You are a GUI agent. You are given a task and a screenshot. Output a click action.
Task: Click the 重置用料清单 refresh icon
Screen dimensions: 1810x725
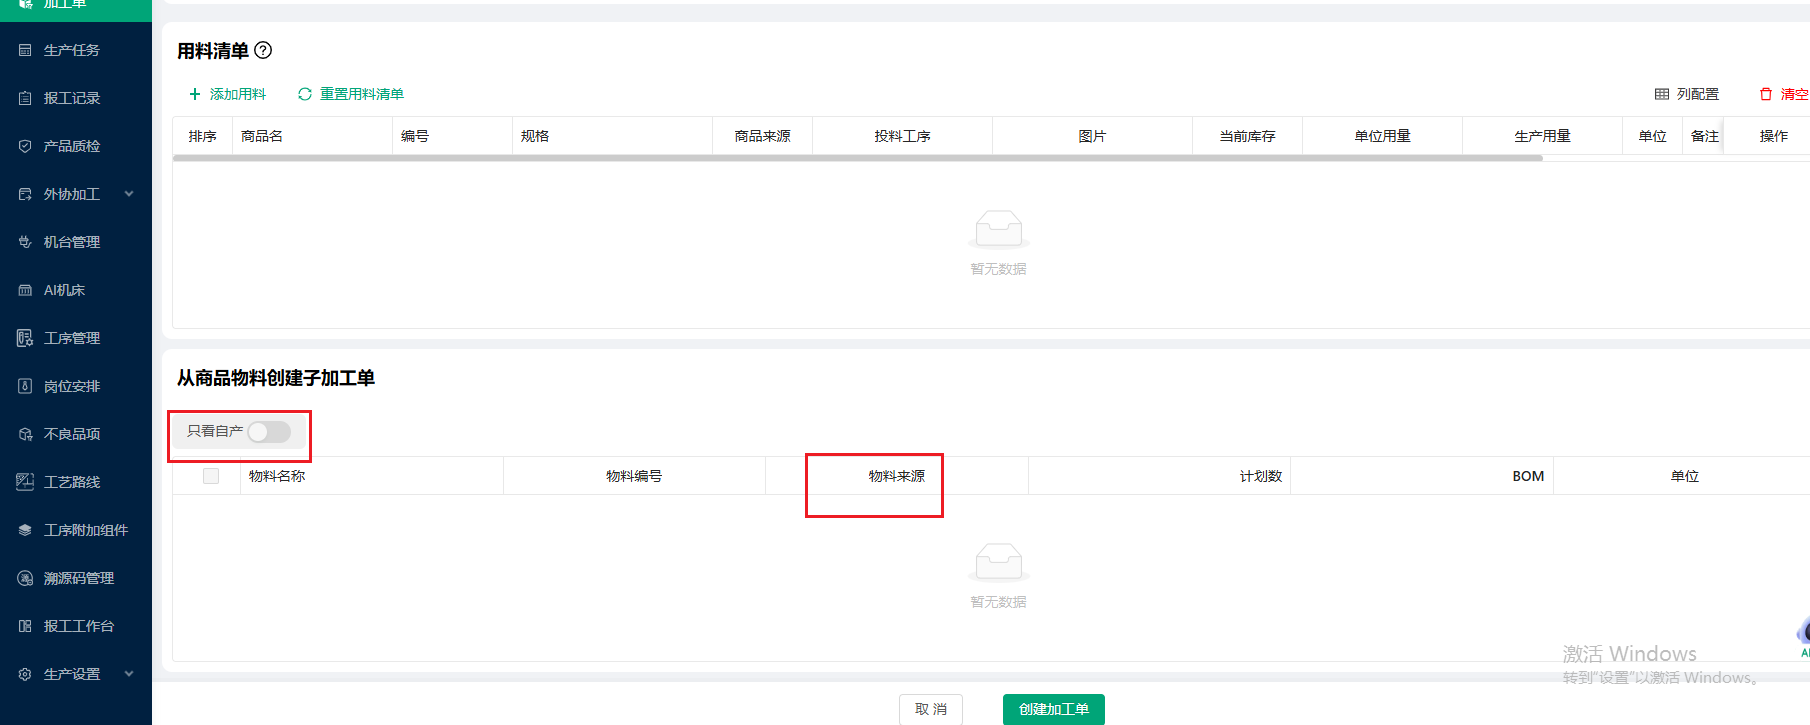(x=305, y=94)
